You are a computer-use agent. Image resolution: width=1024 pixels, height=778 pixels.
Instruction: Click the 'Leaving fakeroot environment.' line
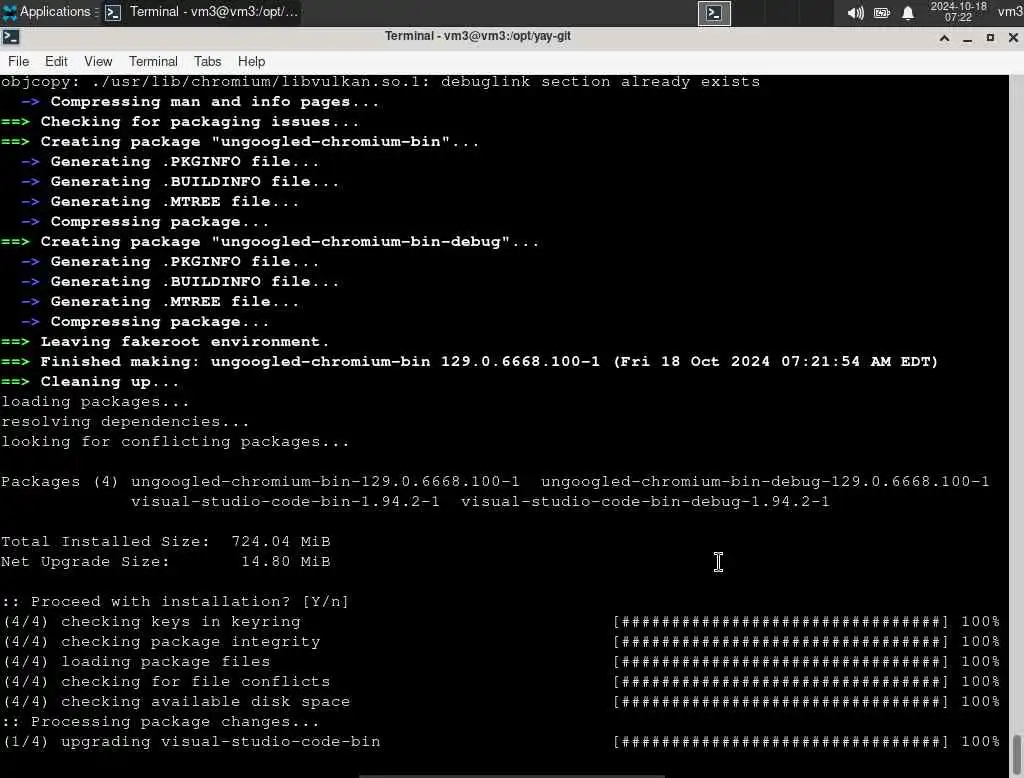(165, 342)
